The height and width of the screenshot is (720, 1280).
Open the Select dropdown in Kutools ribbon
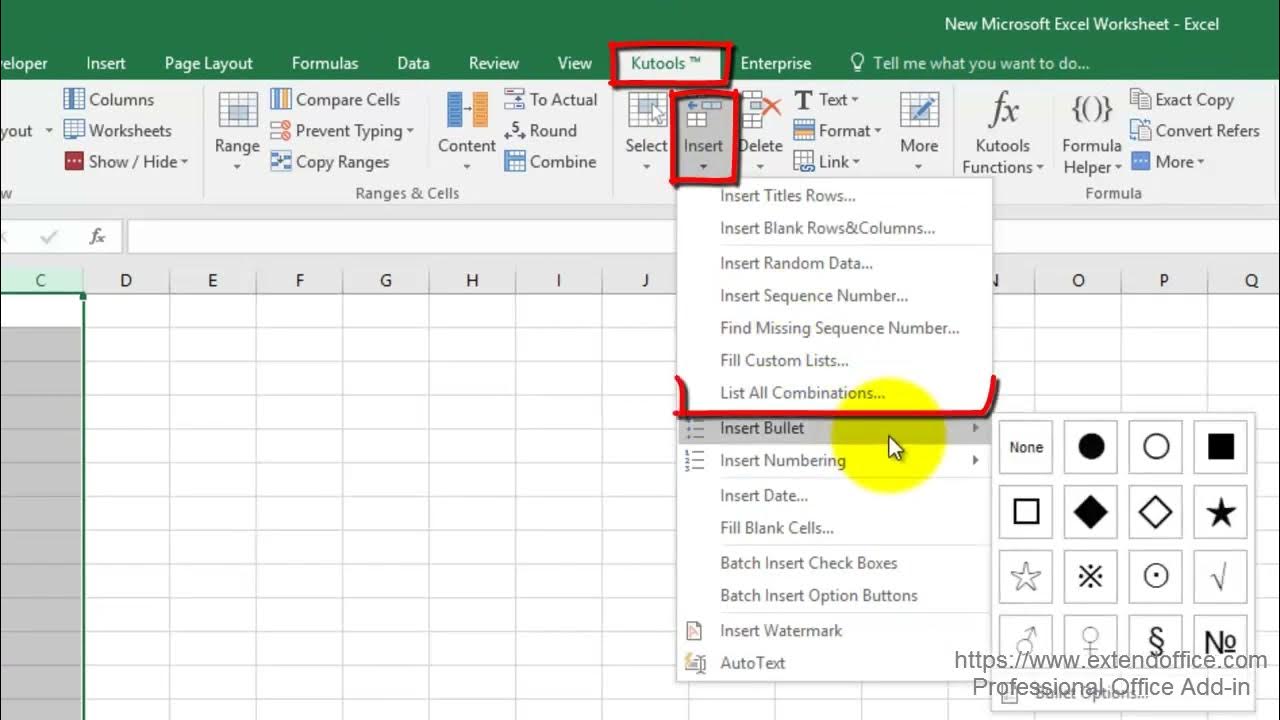(646, 130)
